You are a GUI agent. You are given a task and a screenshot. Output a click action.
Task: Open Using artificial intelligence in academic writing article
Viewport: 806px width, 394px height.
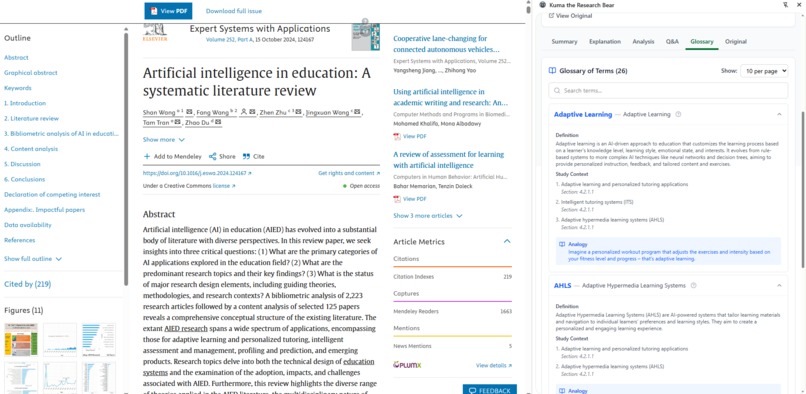point(450,97)
